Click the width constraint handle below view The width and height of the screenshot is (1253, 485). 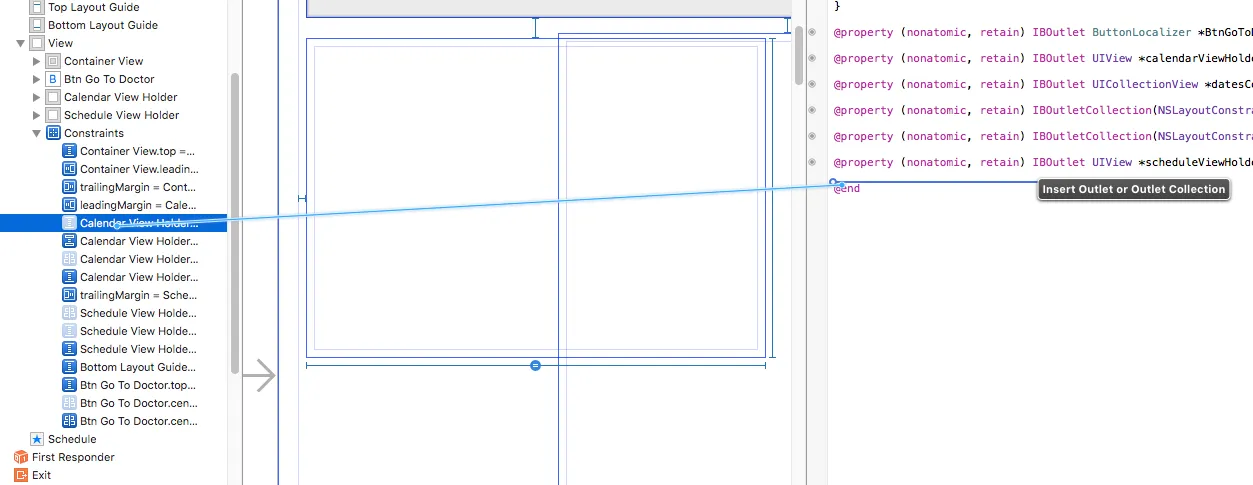coord(535,366)
